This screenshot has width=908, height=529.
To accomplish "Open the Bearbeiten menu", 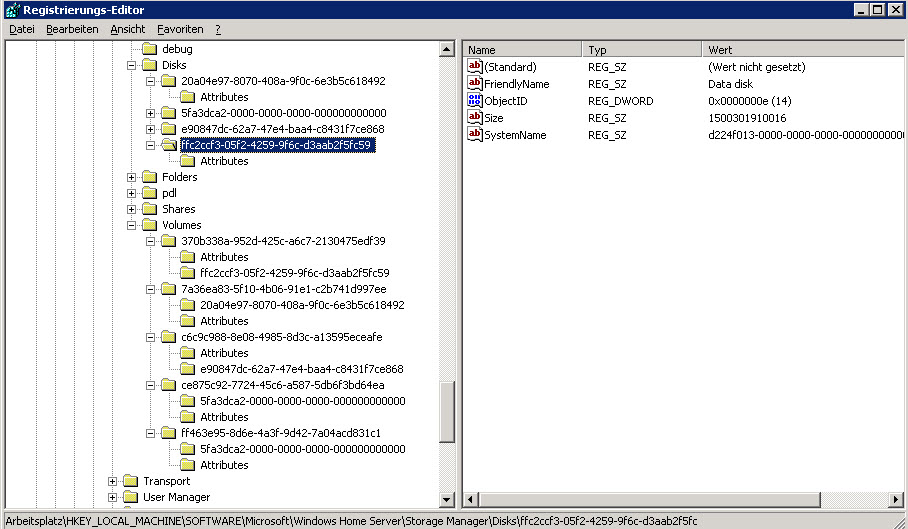I will click(x=72, y=29).
